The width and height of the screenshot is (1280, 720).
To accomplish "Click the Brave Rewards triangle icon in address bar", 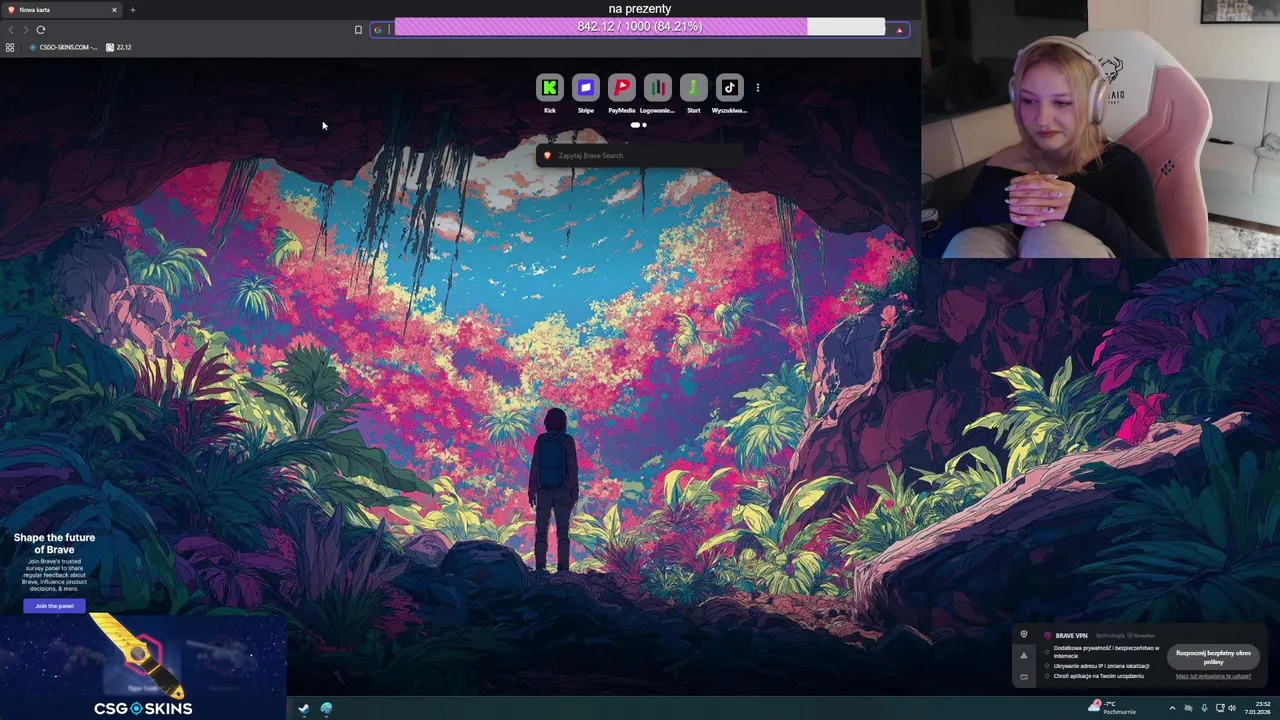I will (x=899, y=30).
